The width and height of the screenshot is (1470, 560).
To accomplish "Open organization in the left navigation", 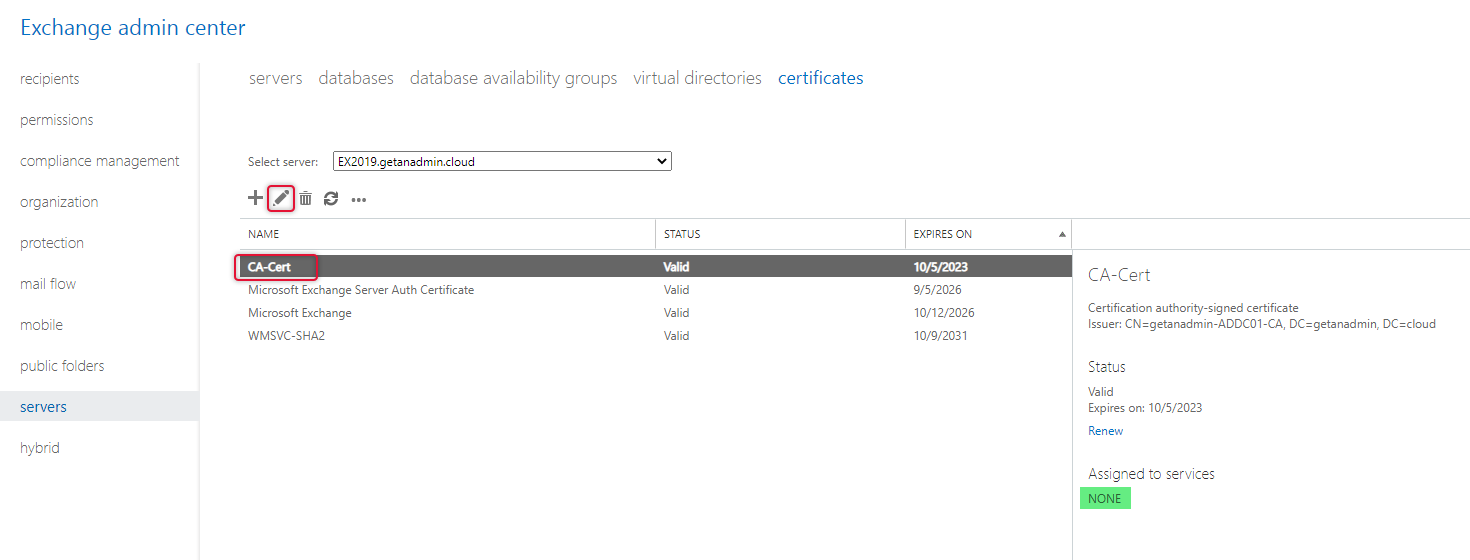I will click(x=59, y=202).
